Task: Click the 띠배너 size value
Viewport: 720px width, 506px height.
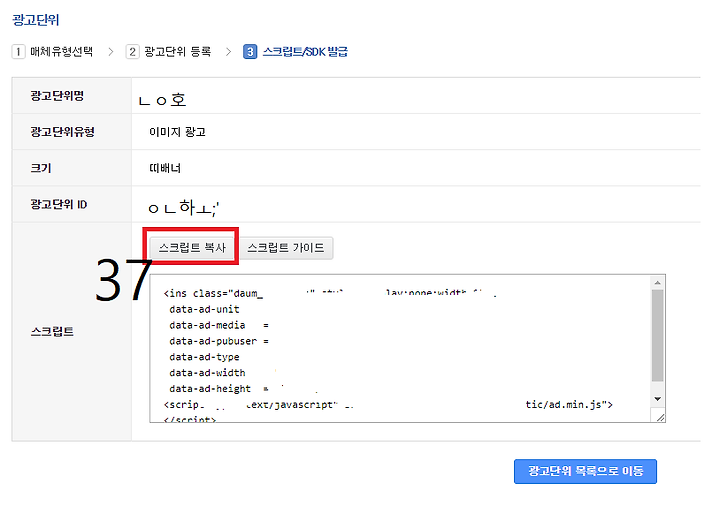Action: (x=165, y=169)
